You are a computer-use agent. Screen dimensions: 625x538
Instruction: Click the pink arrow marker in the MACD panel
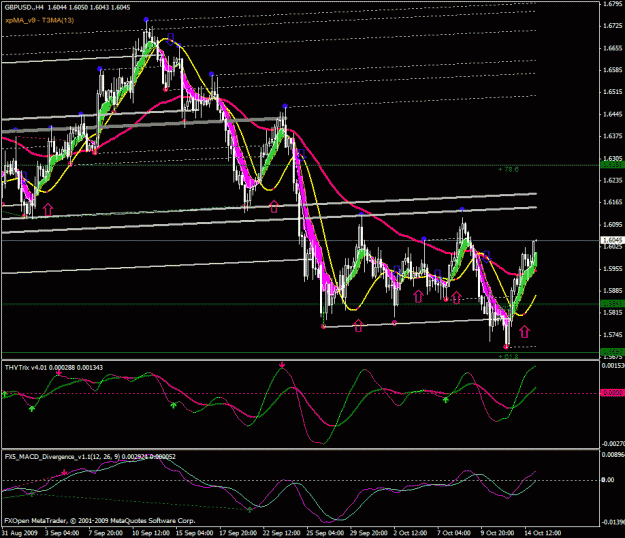click(x=65, y=473)
